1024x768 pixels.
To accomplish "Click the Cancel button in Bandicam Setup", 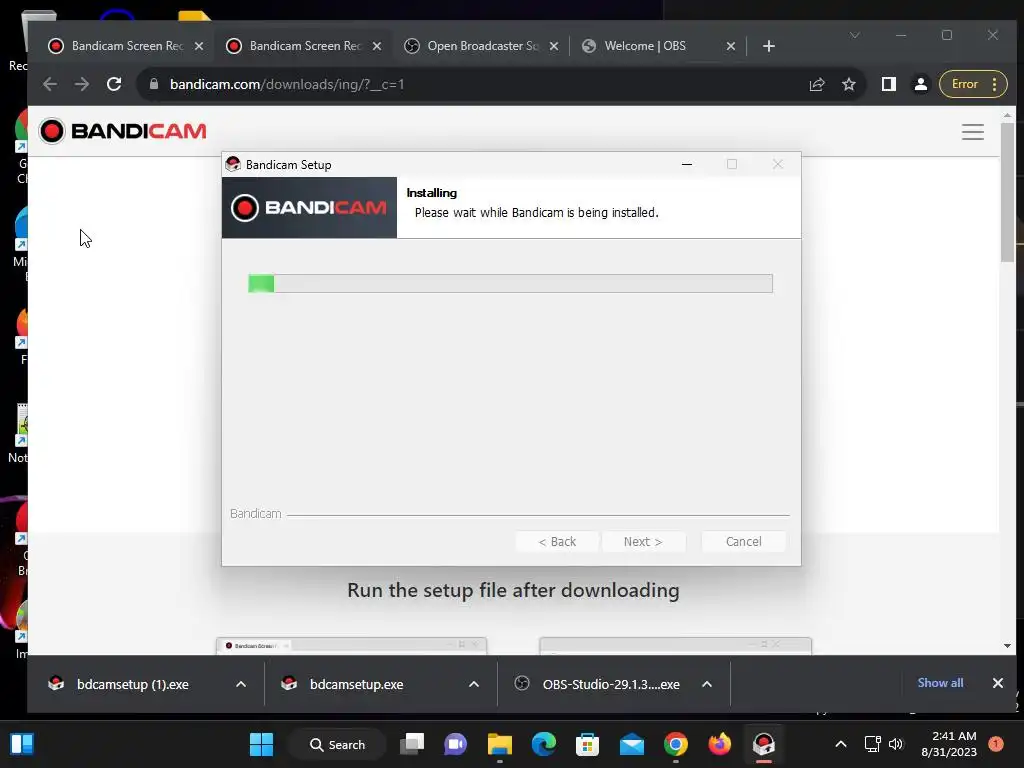I will 743,541.
